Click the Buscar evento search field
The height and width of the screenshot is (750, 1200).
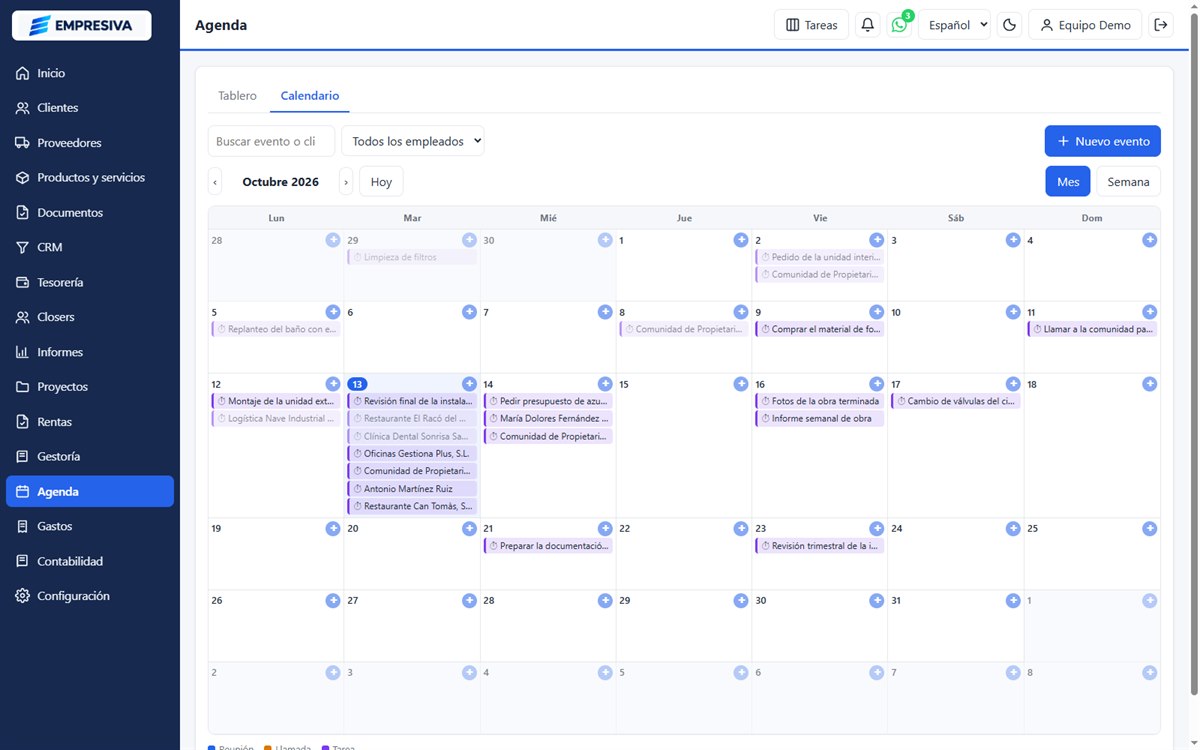click(271, 141)
